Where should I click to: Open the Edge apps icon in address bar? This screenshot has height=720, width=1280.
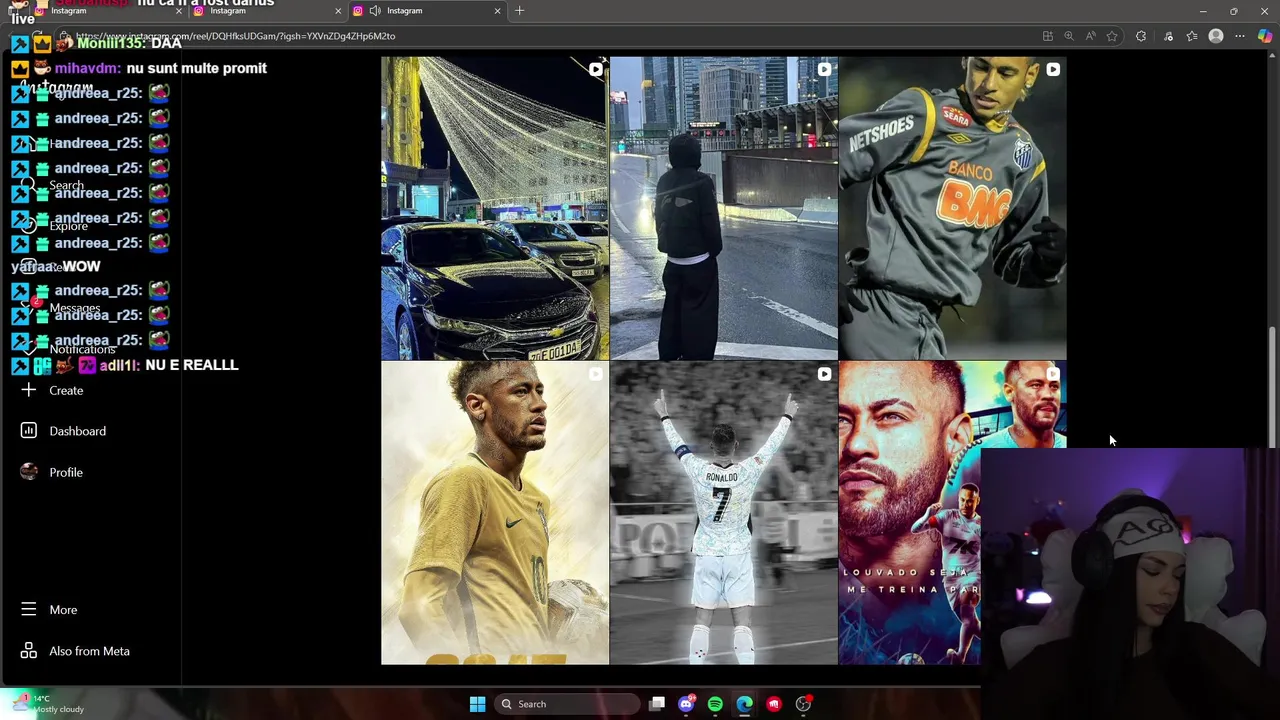(x=1047, y=36)
